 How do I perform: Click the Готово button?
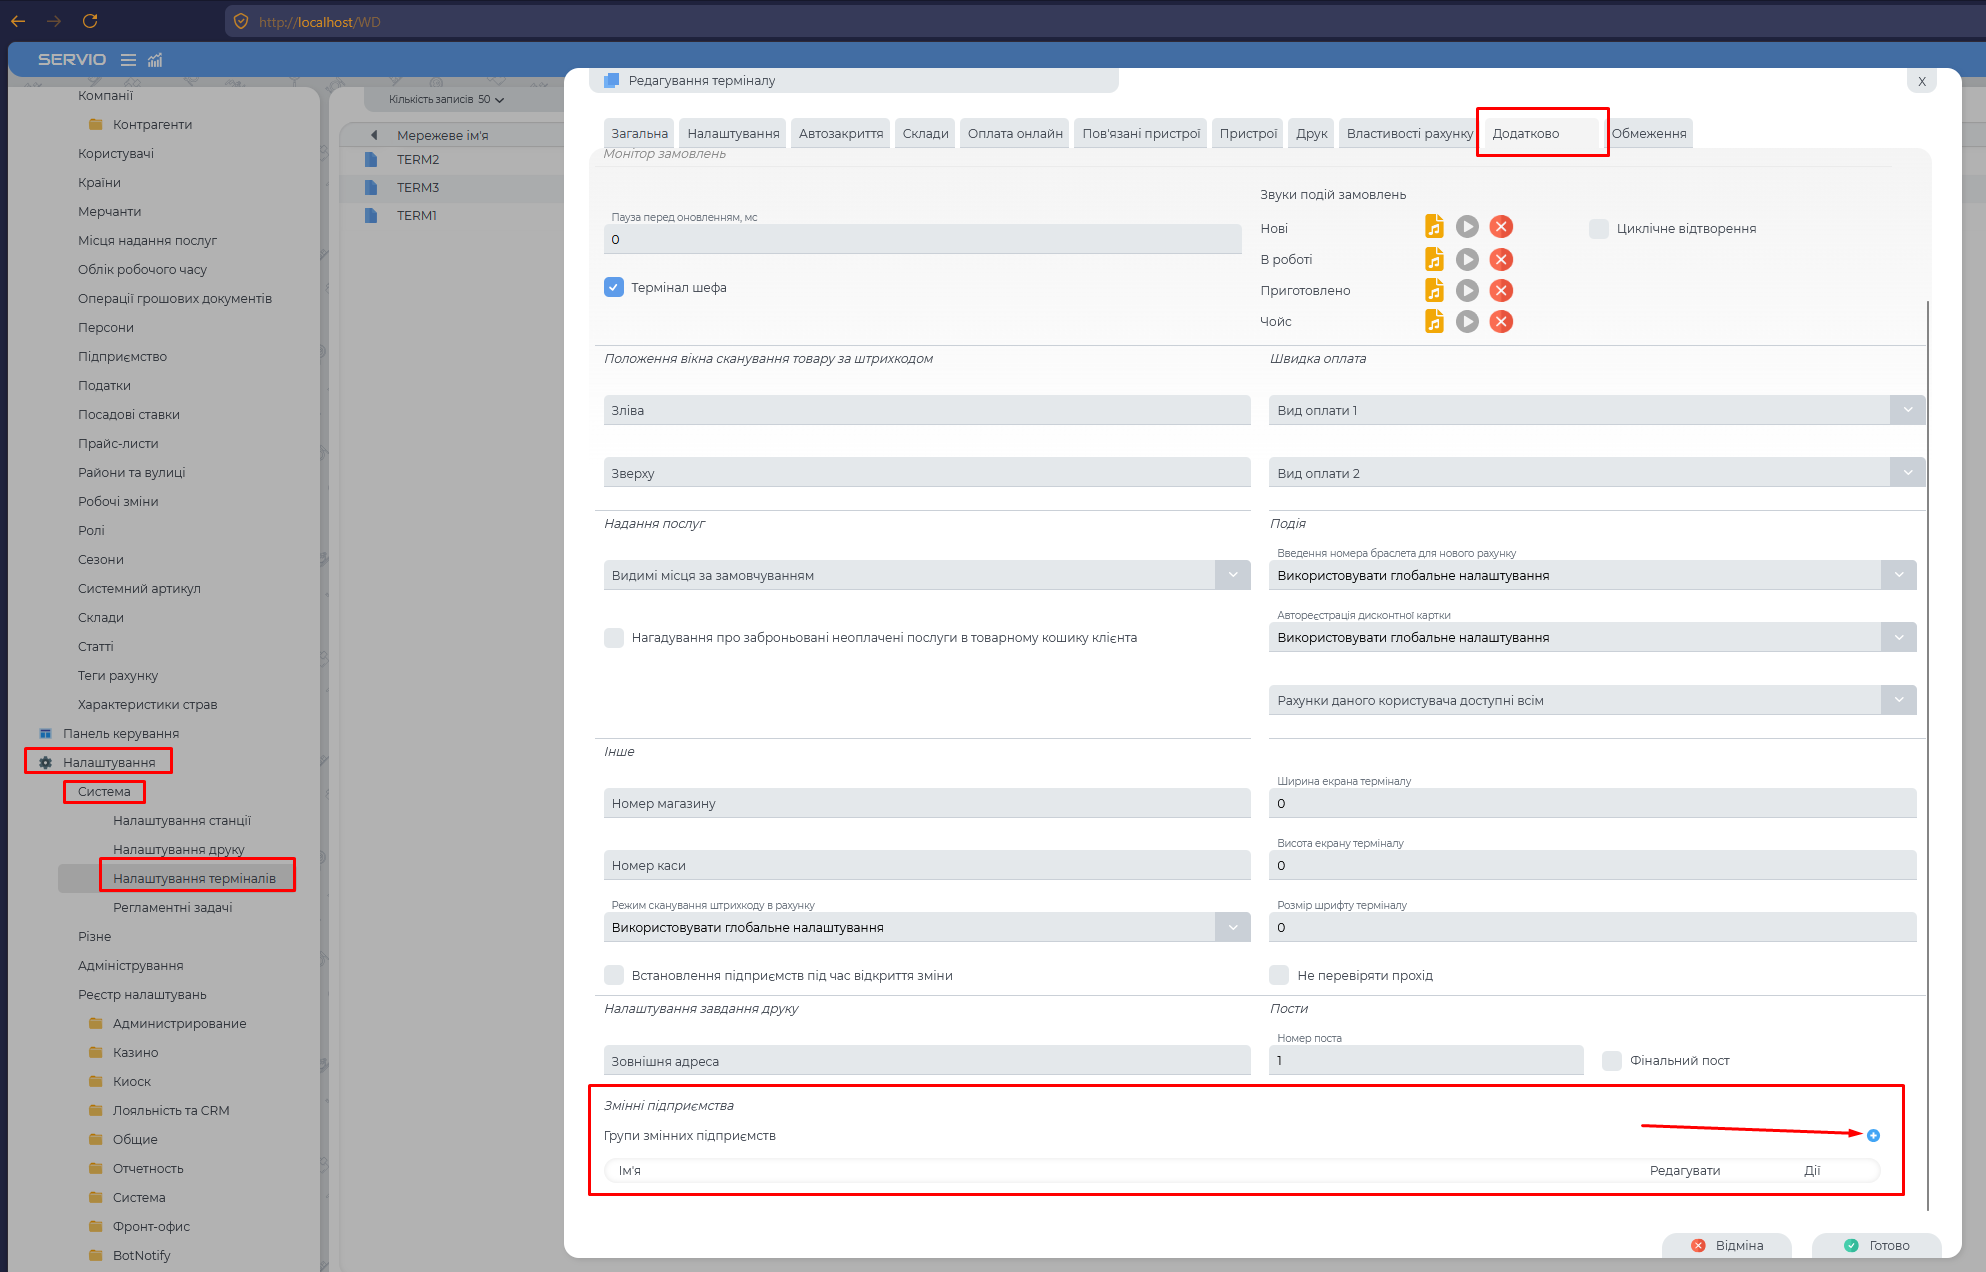coord(1877,1246)
